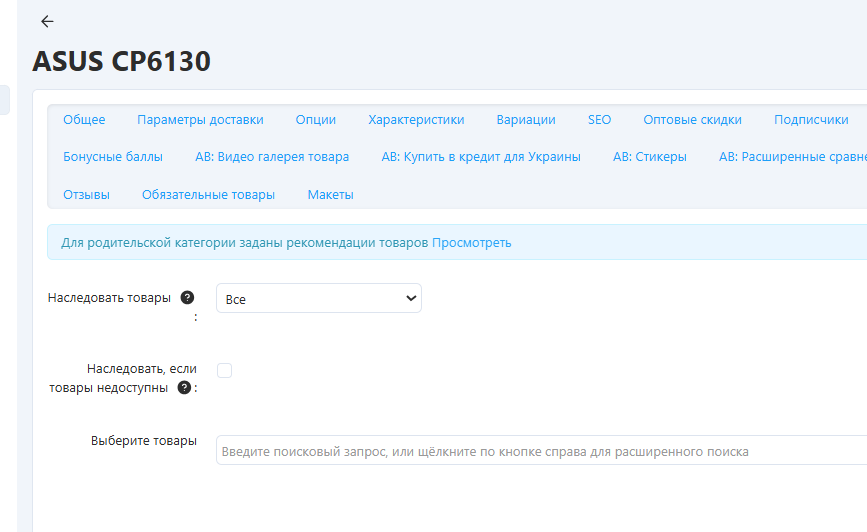The image size is (867, 532).
Task: Switch to the Общее tab
Action: tap(84, 120)
